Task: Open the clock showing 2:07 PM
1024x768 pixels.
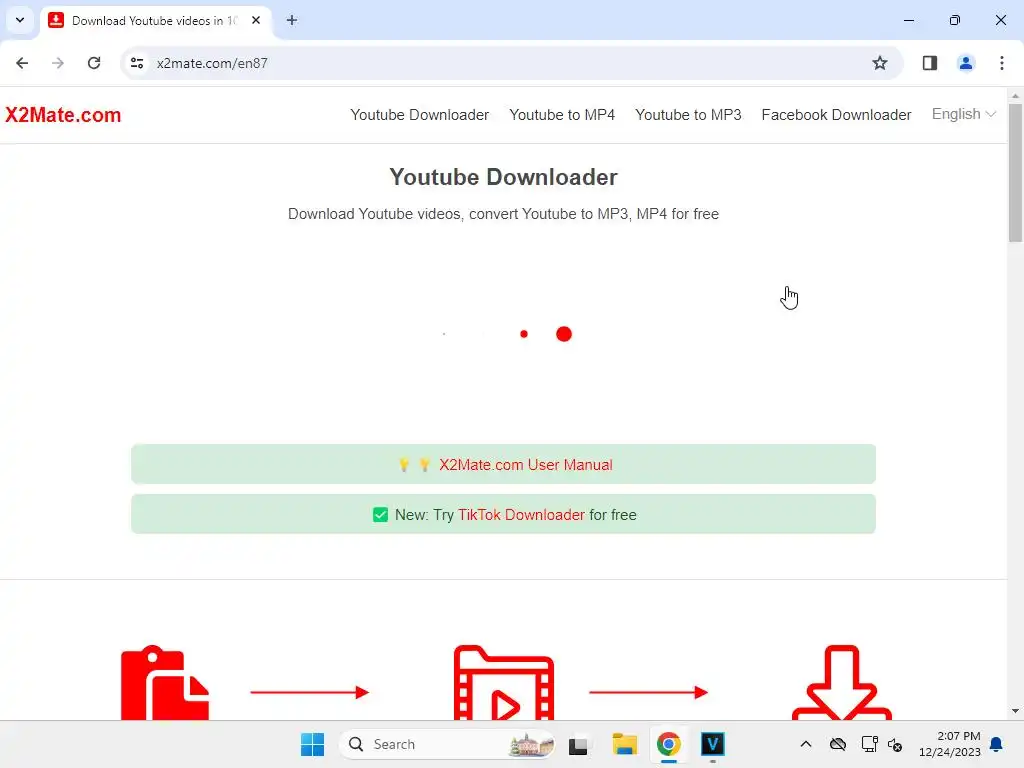Action: (950, 744)
